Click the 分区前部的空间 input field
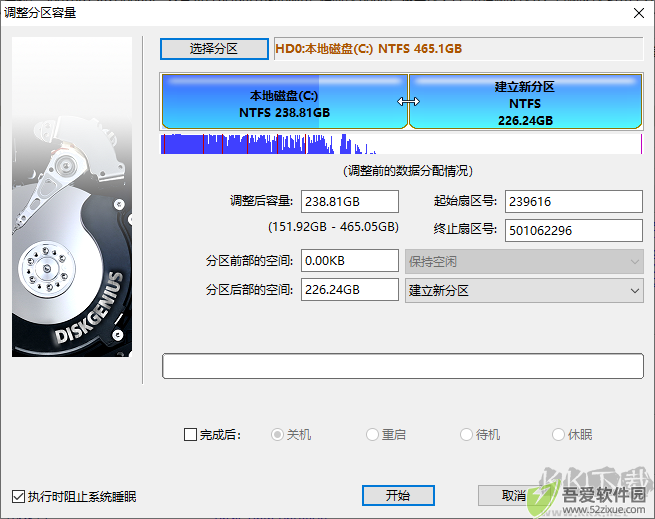The image size is (655, 519). point(350,261)
